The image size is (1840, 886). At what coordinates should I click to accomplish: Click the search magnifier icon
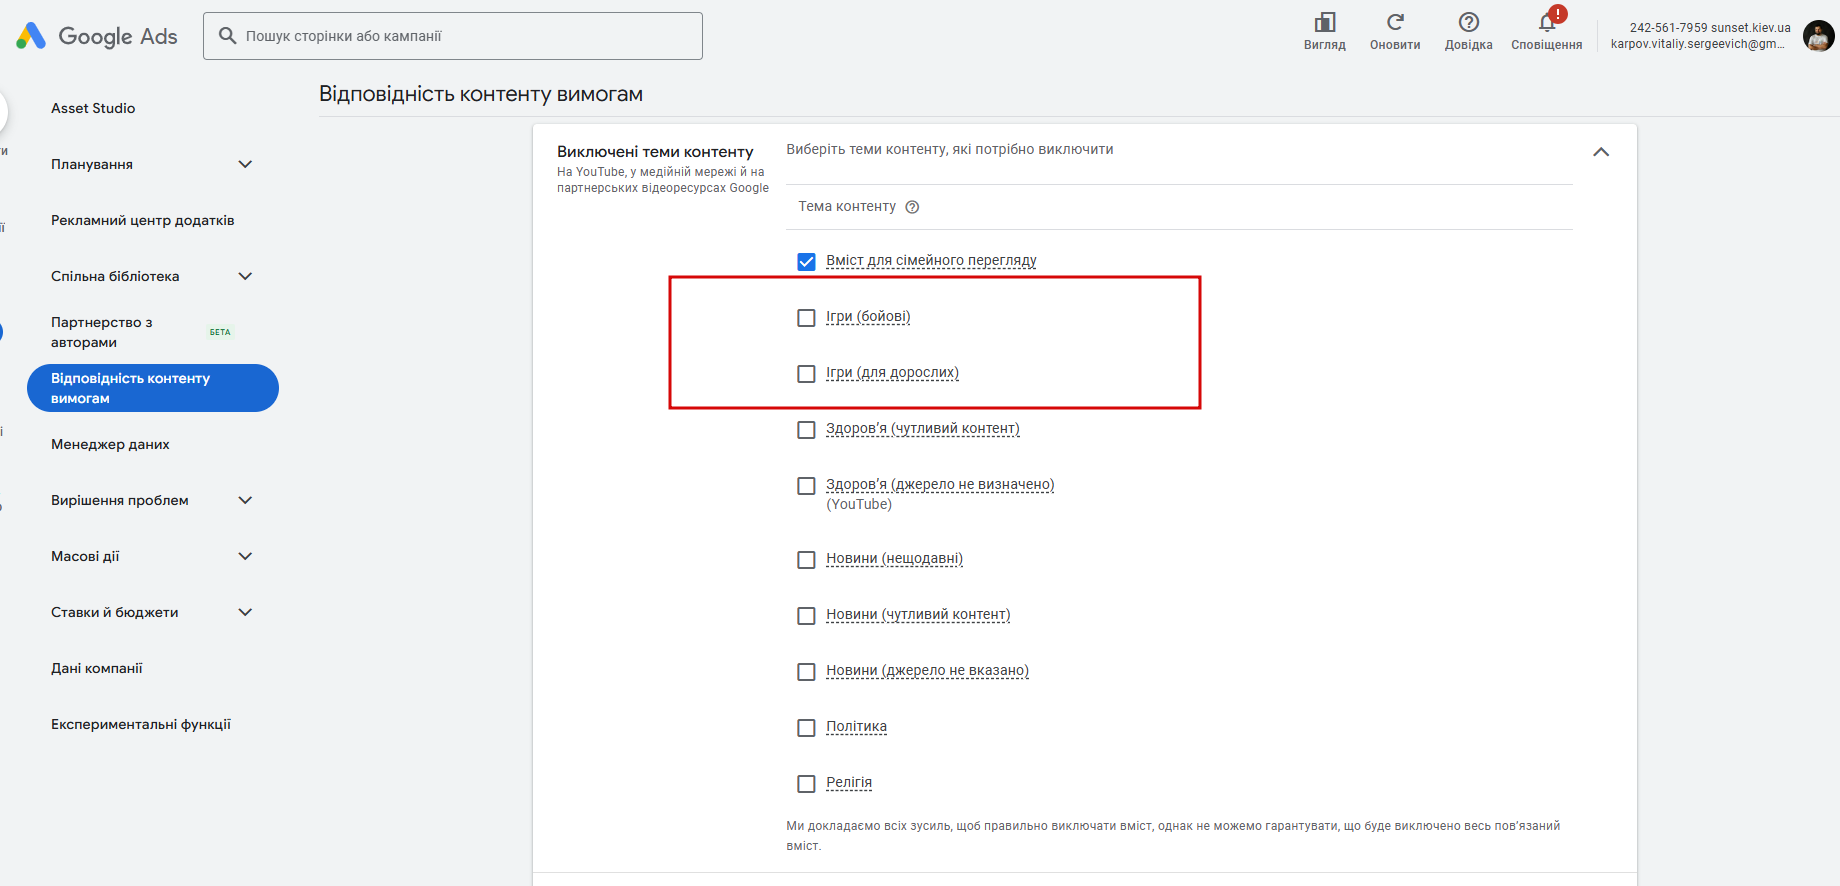click(228, 36)
